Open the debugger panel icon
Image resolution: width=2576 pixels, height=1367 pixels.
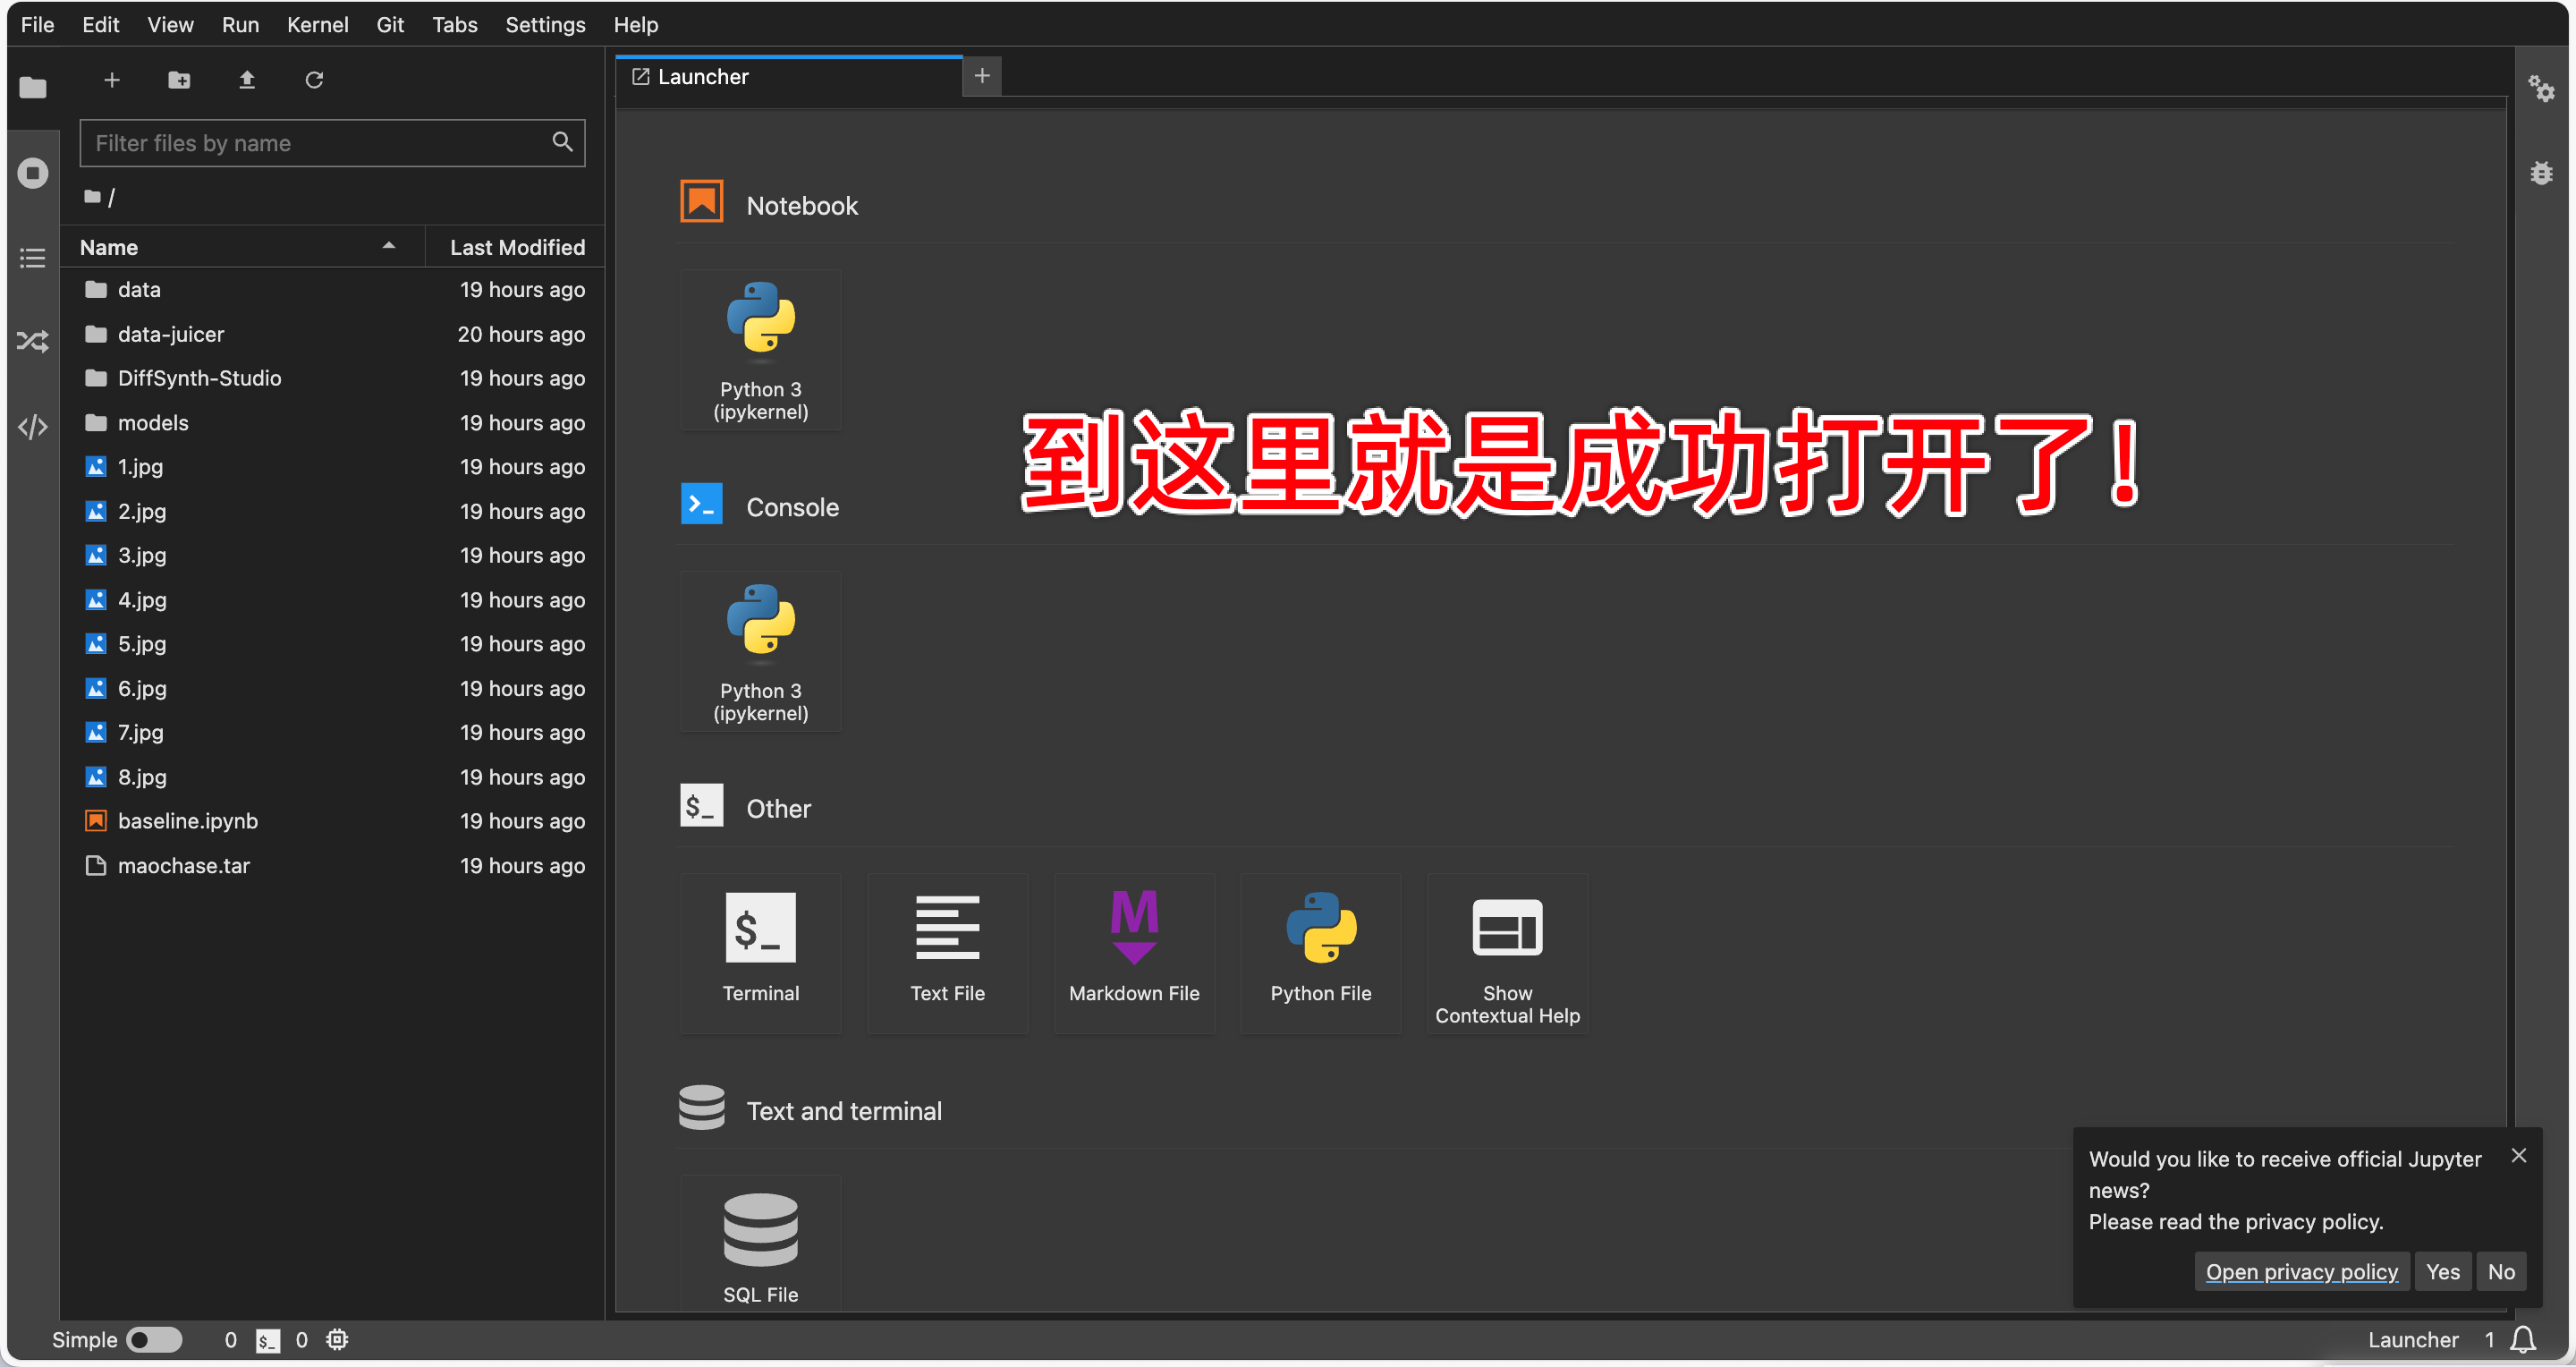tap(2541, 173)
